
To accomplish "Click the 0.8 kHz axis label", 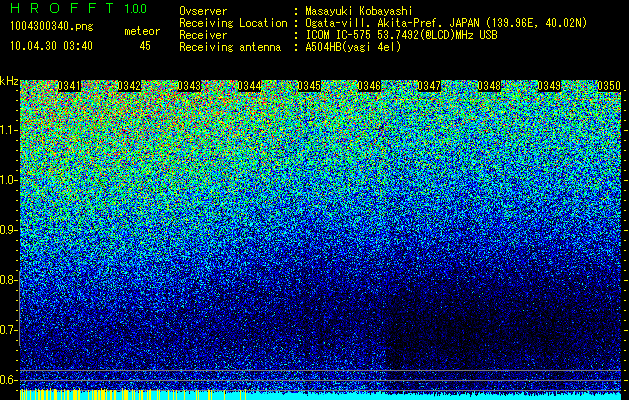I will click(x=8, y=280).
